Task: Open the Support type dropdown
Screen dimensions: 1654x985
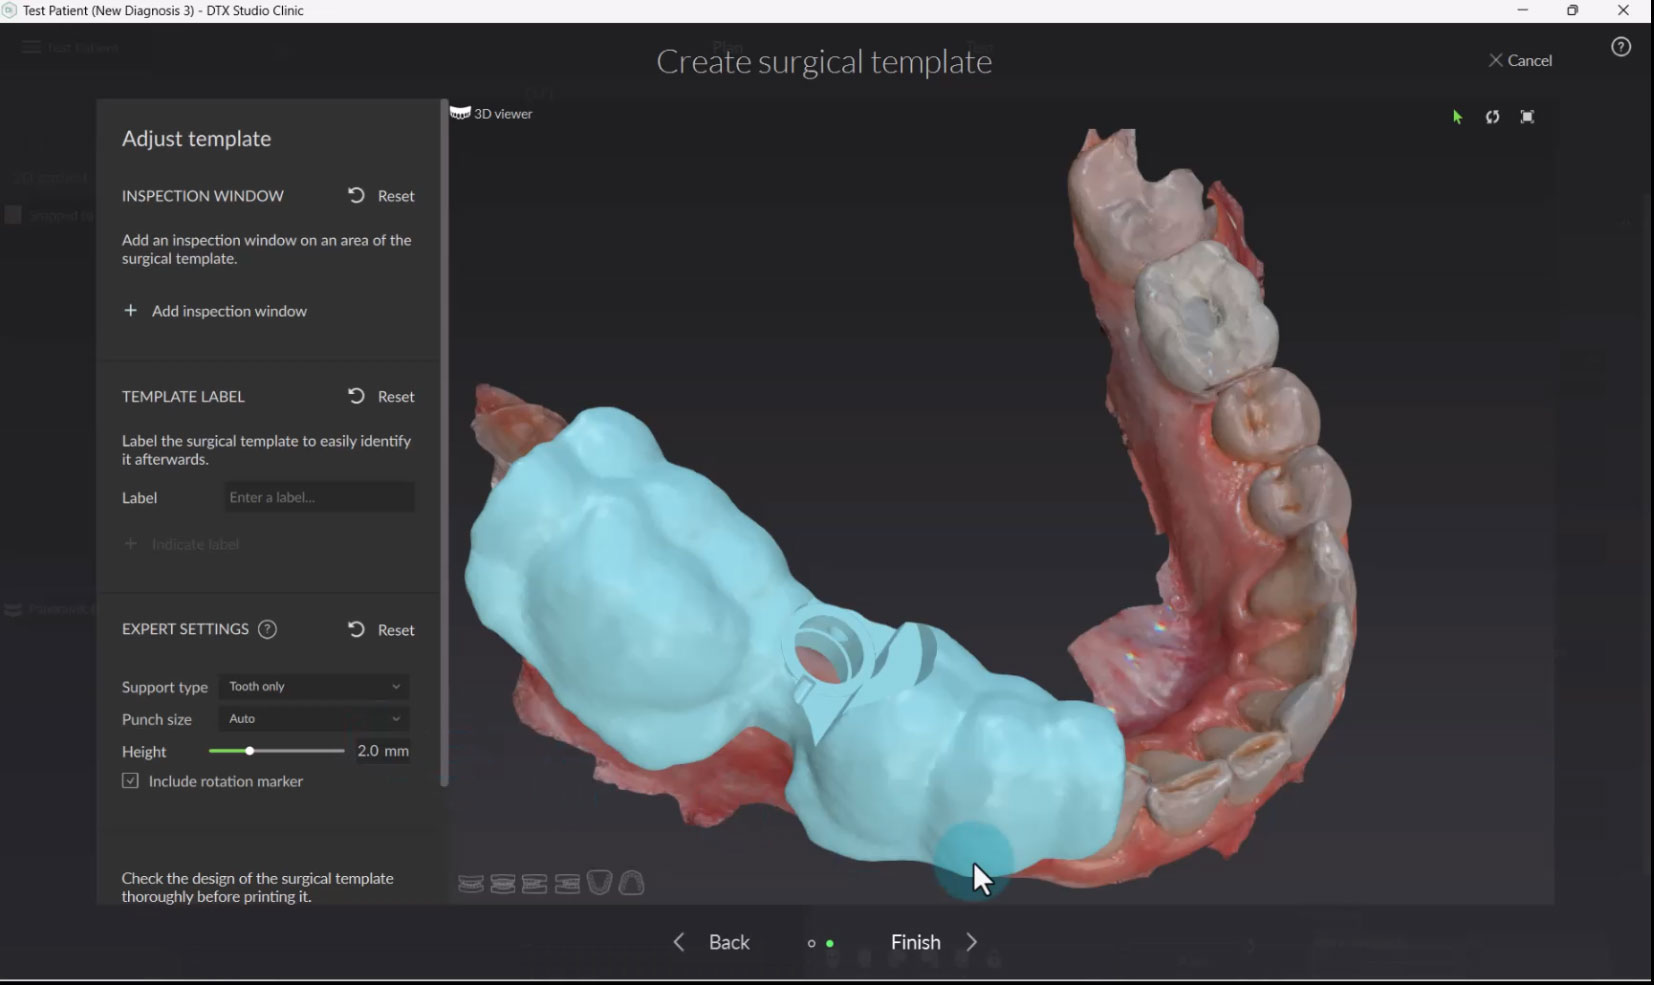Action: (x=314, y=687)
